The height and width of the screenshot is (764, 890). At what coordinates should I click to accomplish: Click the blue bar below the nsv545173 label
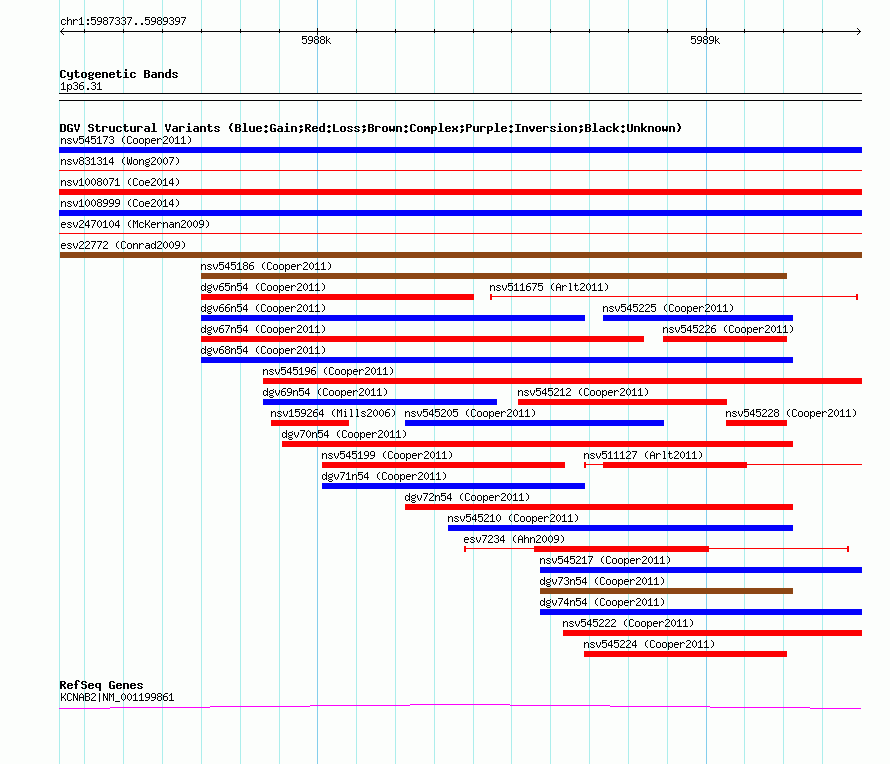click(x=460, y=150)
